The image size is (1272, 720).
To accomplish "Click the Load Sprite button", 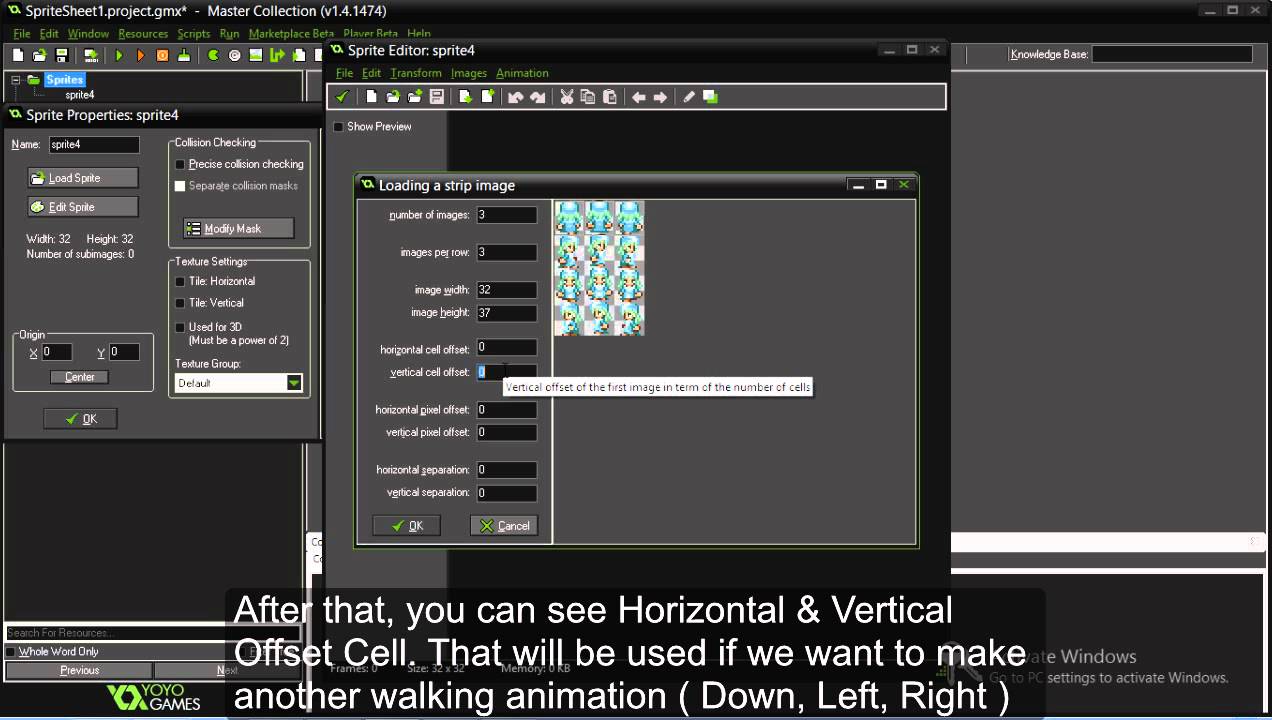I will click(x=83, y=178).
